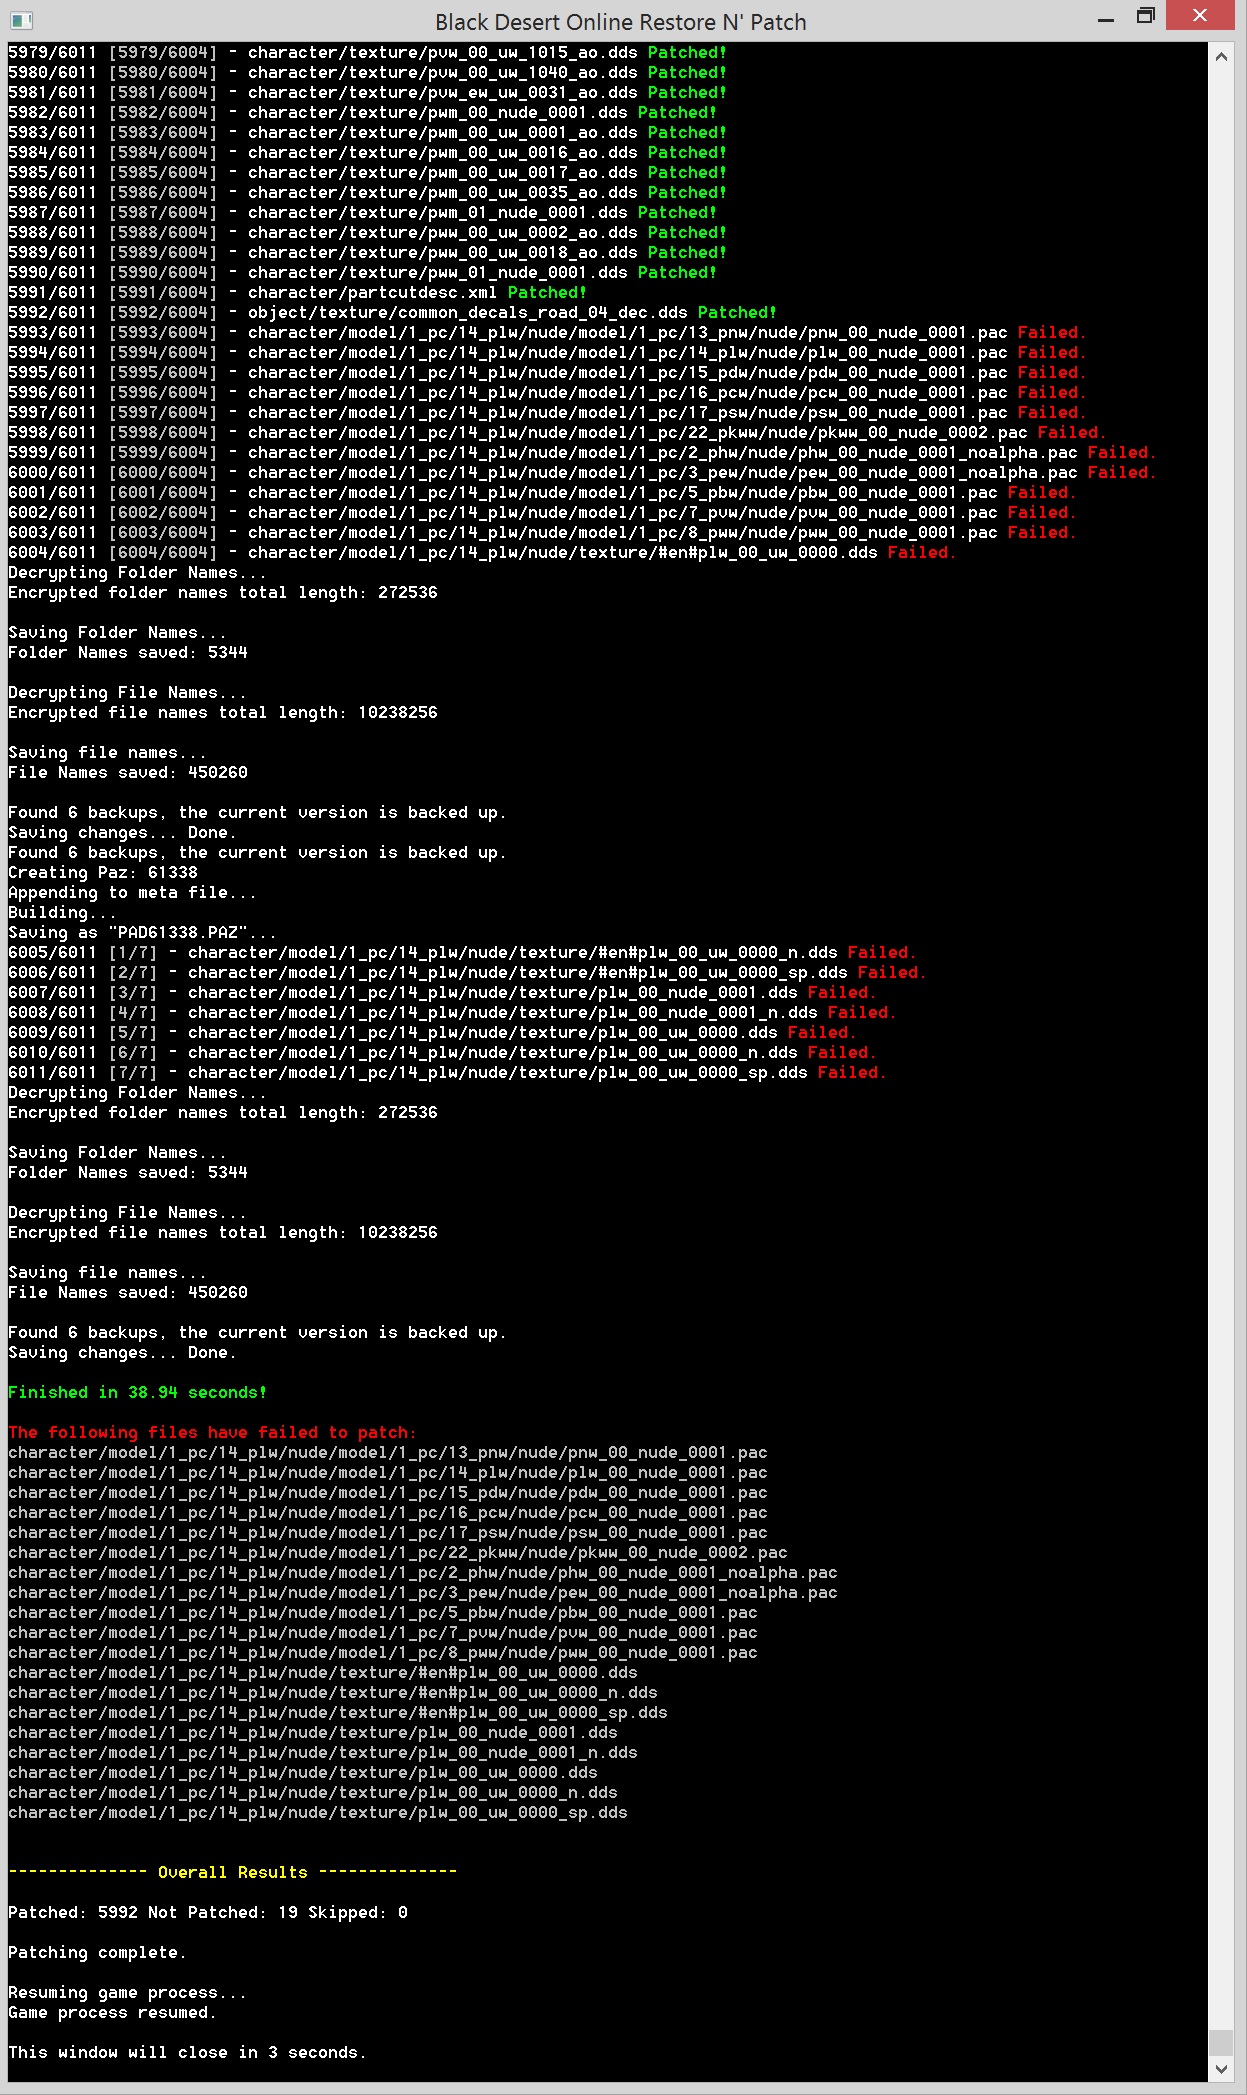Click the scrollbar up arrow
1247x2095 pixels.
[1221, 57]
